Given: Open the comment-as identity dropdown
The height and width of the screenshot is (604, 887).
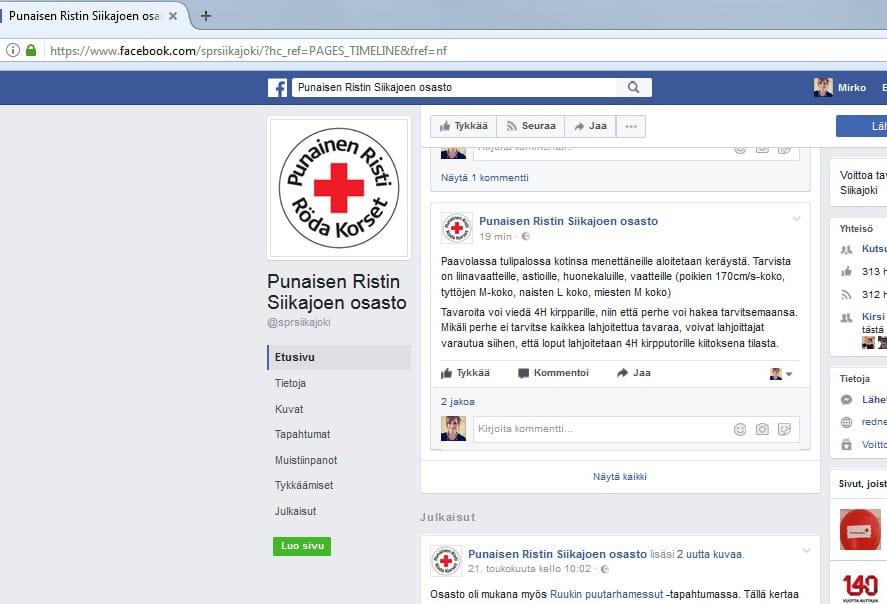Looking at the screenshot, I should click(781, 374).
